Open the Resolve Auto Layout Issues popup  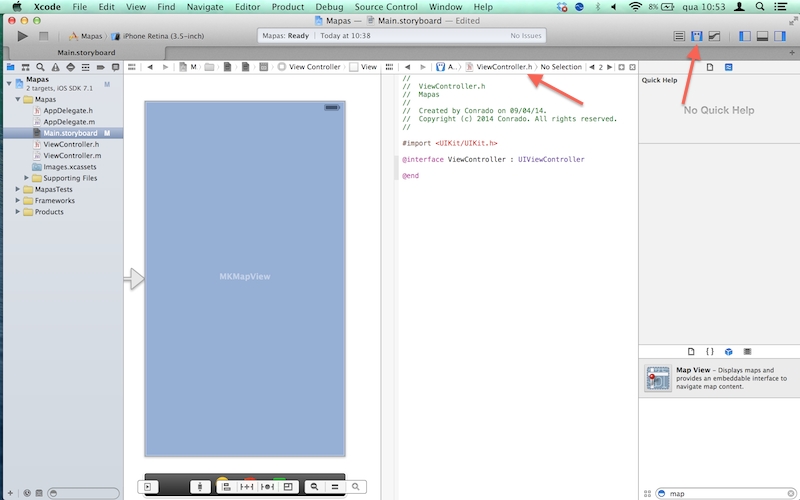pyautogui.click(x=267, y=487)
